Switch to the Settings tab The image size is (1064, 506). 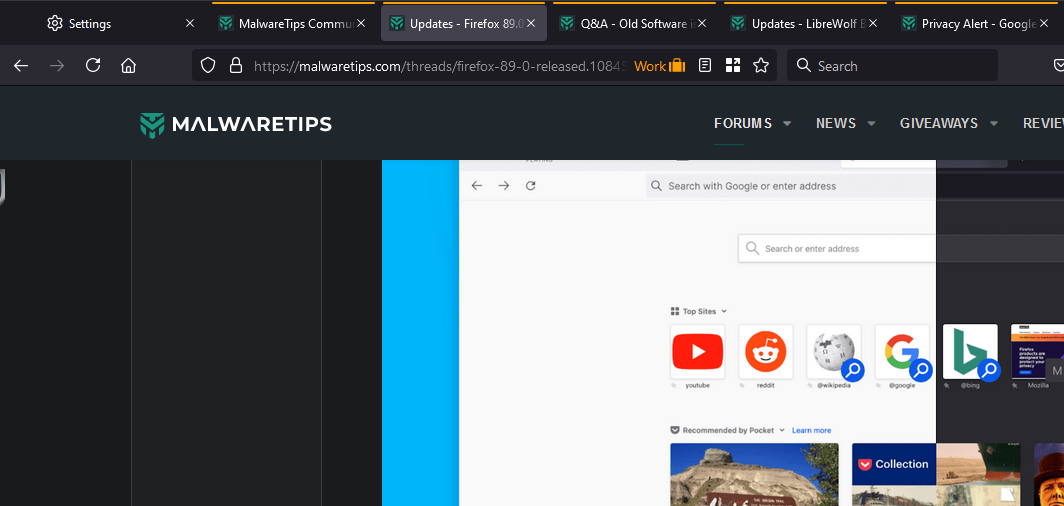121,23
